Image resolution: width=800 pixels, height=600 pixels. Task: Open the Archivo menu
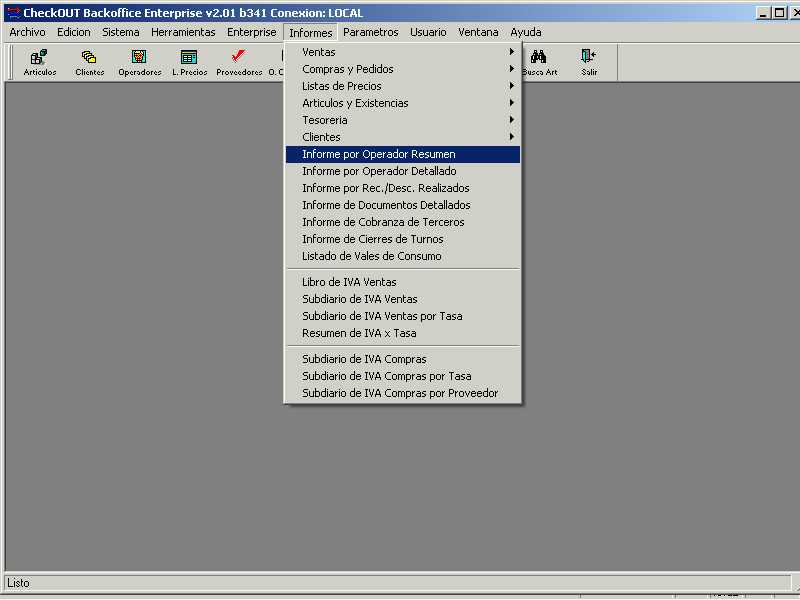[x=28, y=32]
